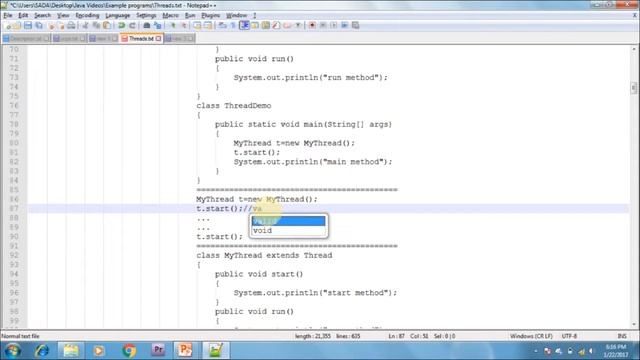This screenshot has height=360, width=640.
Task: Choose the highlighted autocomplete suggestion above void
Action: coord(288,221)
